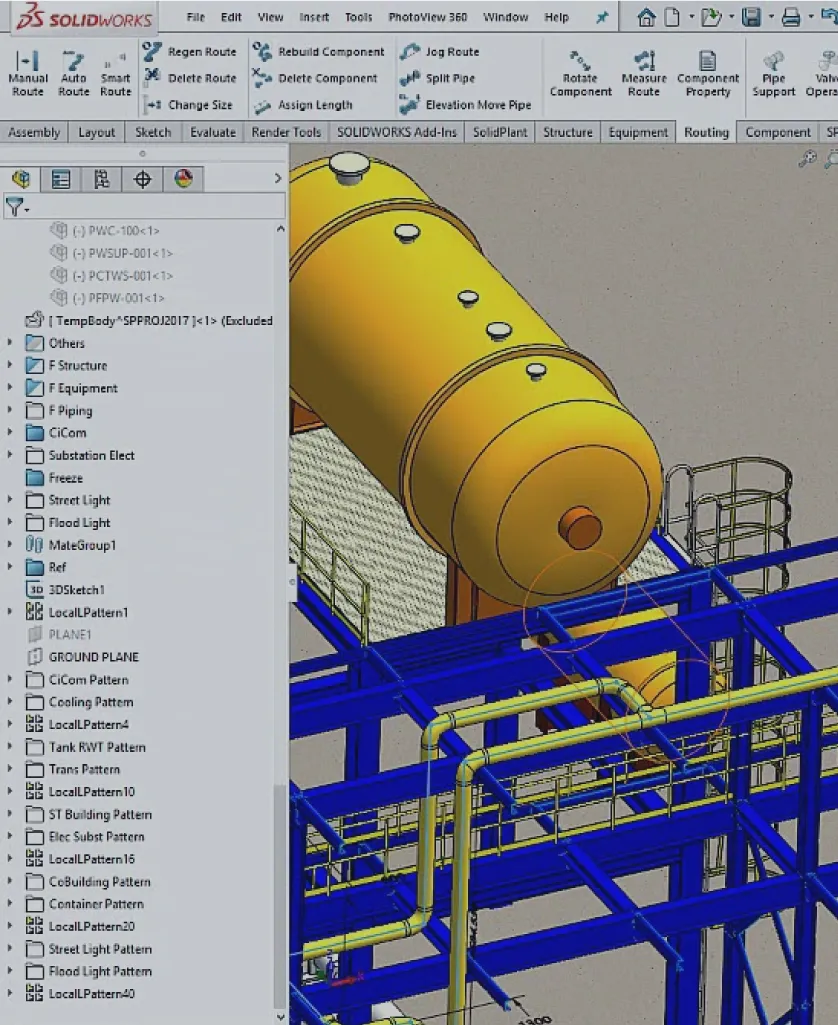Save the document with the Save icon

pyautogui.click(x=751, y=18)
